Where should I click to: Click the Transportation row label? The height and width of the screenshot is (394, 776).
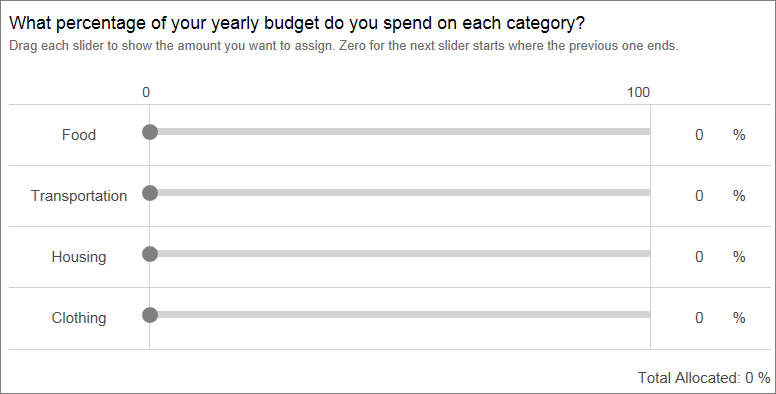79,196
